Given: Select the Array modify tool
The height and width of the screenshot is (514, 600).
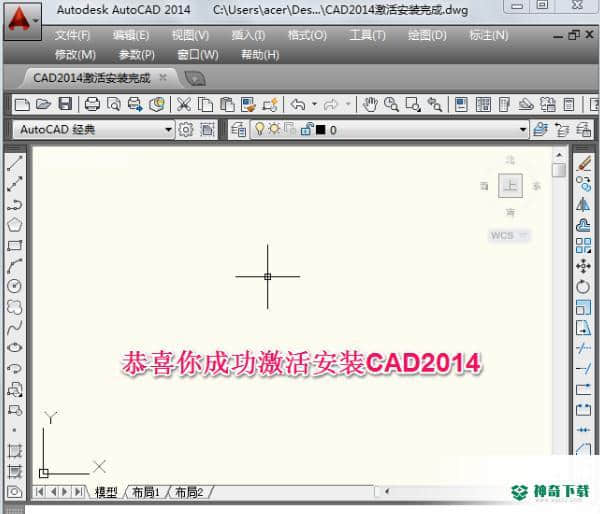Looking at the screenshot, I should 584,245.
